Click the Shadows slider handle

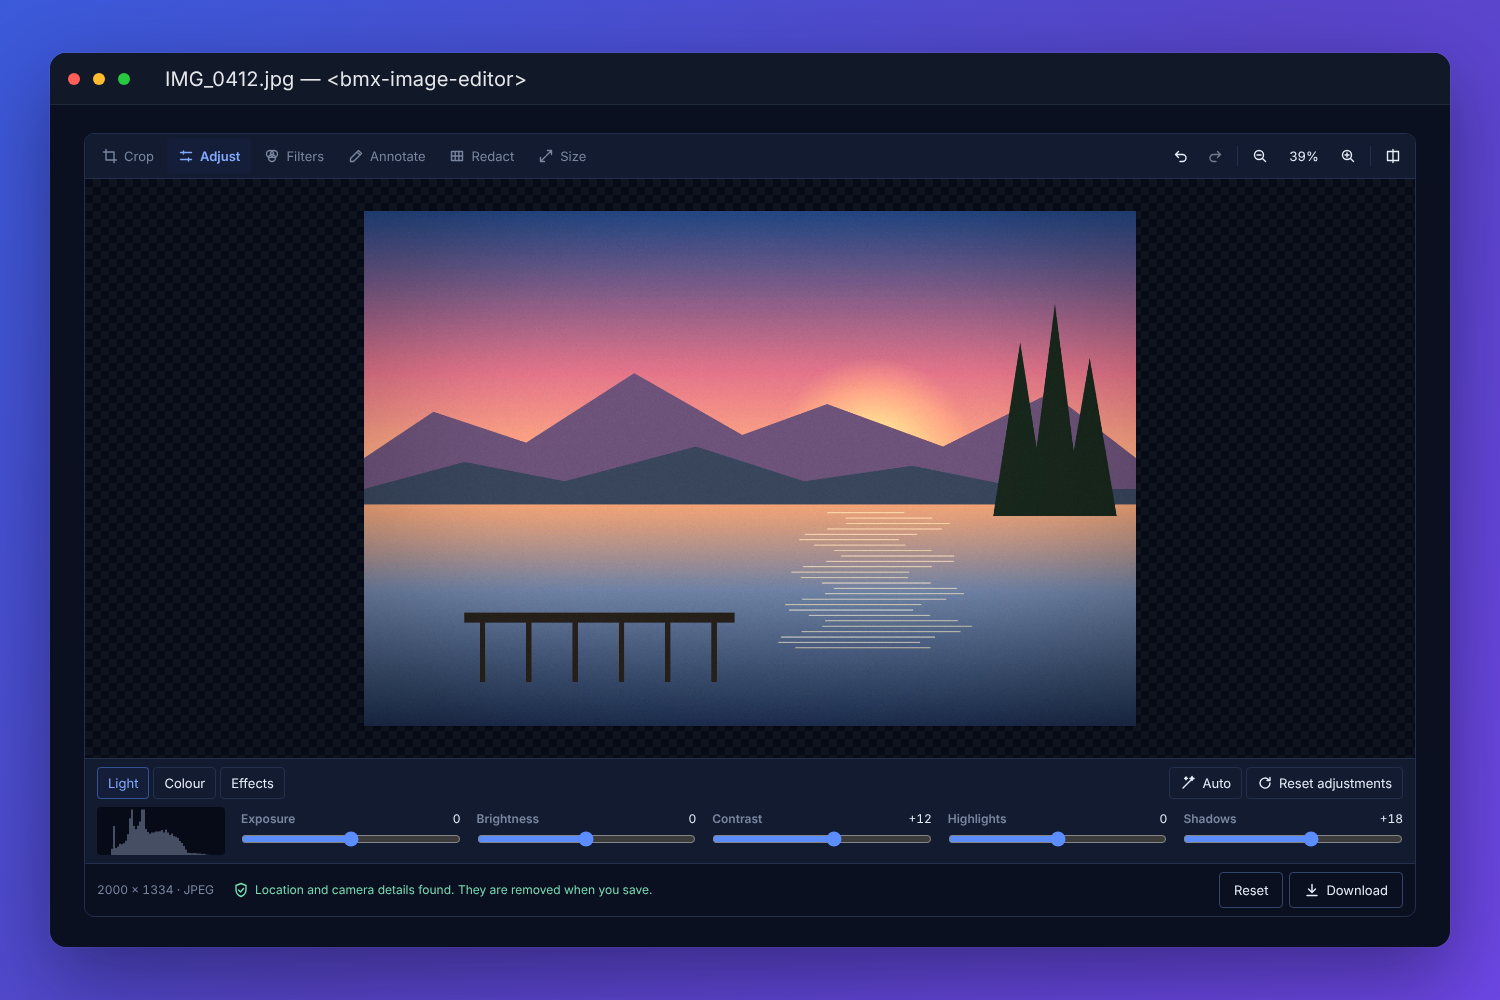1311,839
